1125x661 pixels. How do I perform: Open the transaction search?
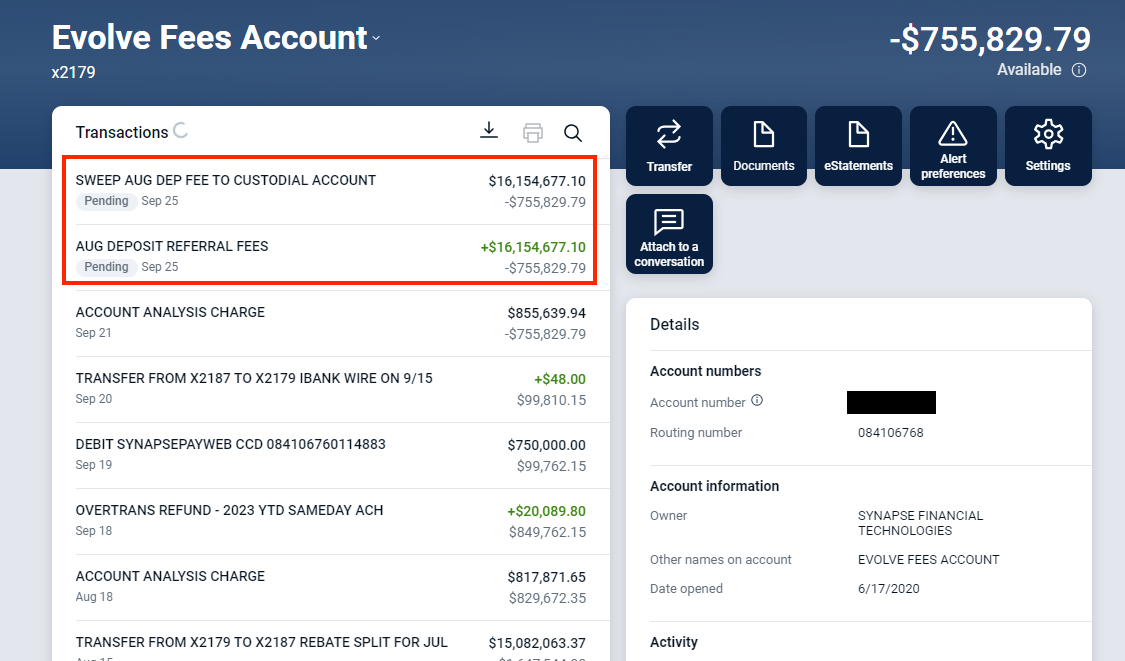[x=573, y=133]
